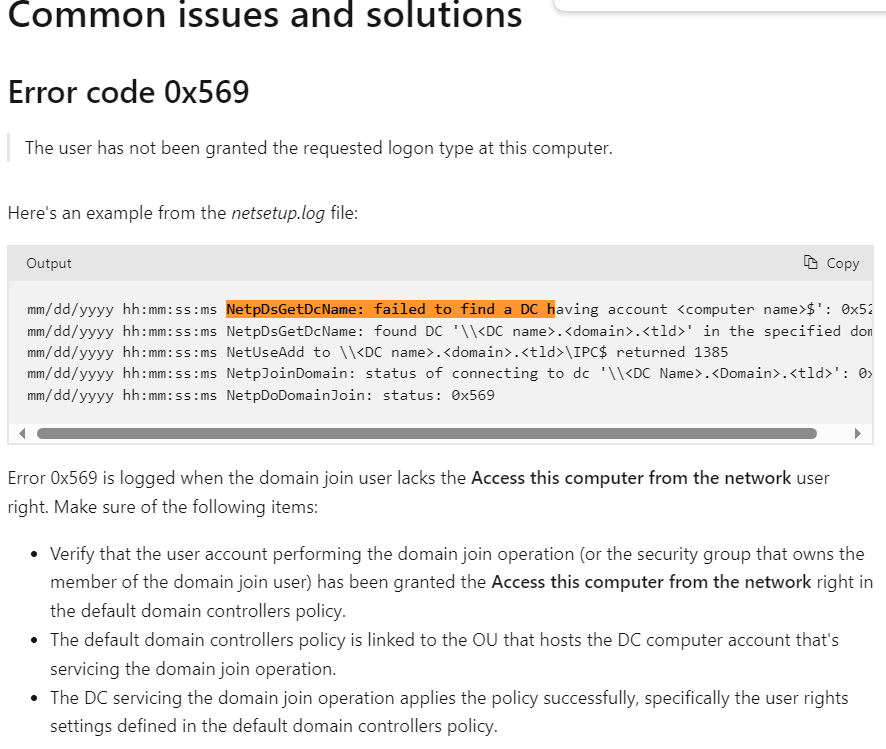Click the bullet beginning 'Verify that the user account'

coord(461,582)
